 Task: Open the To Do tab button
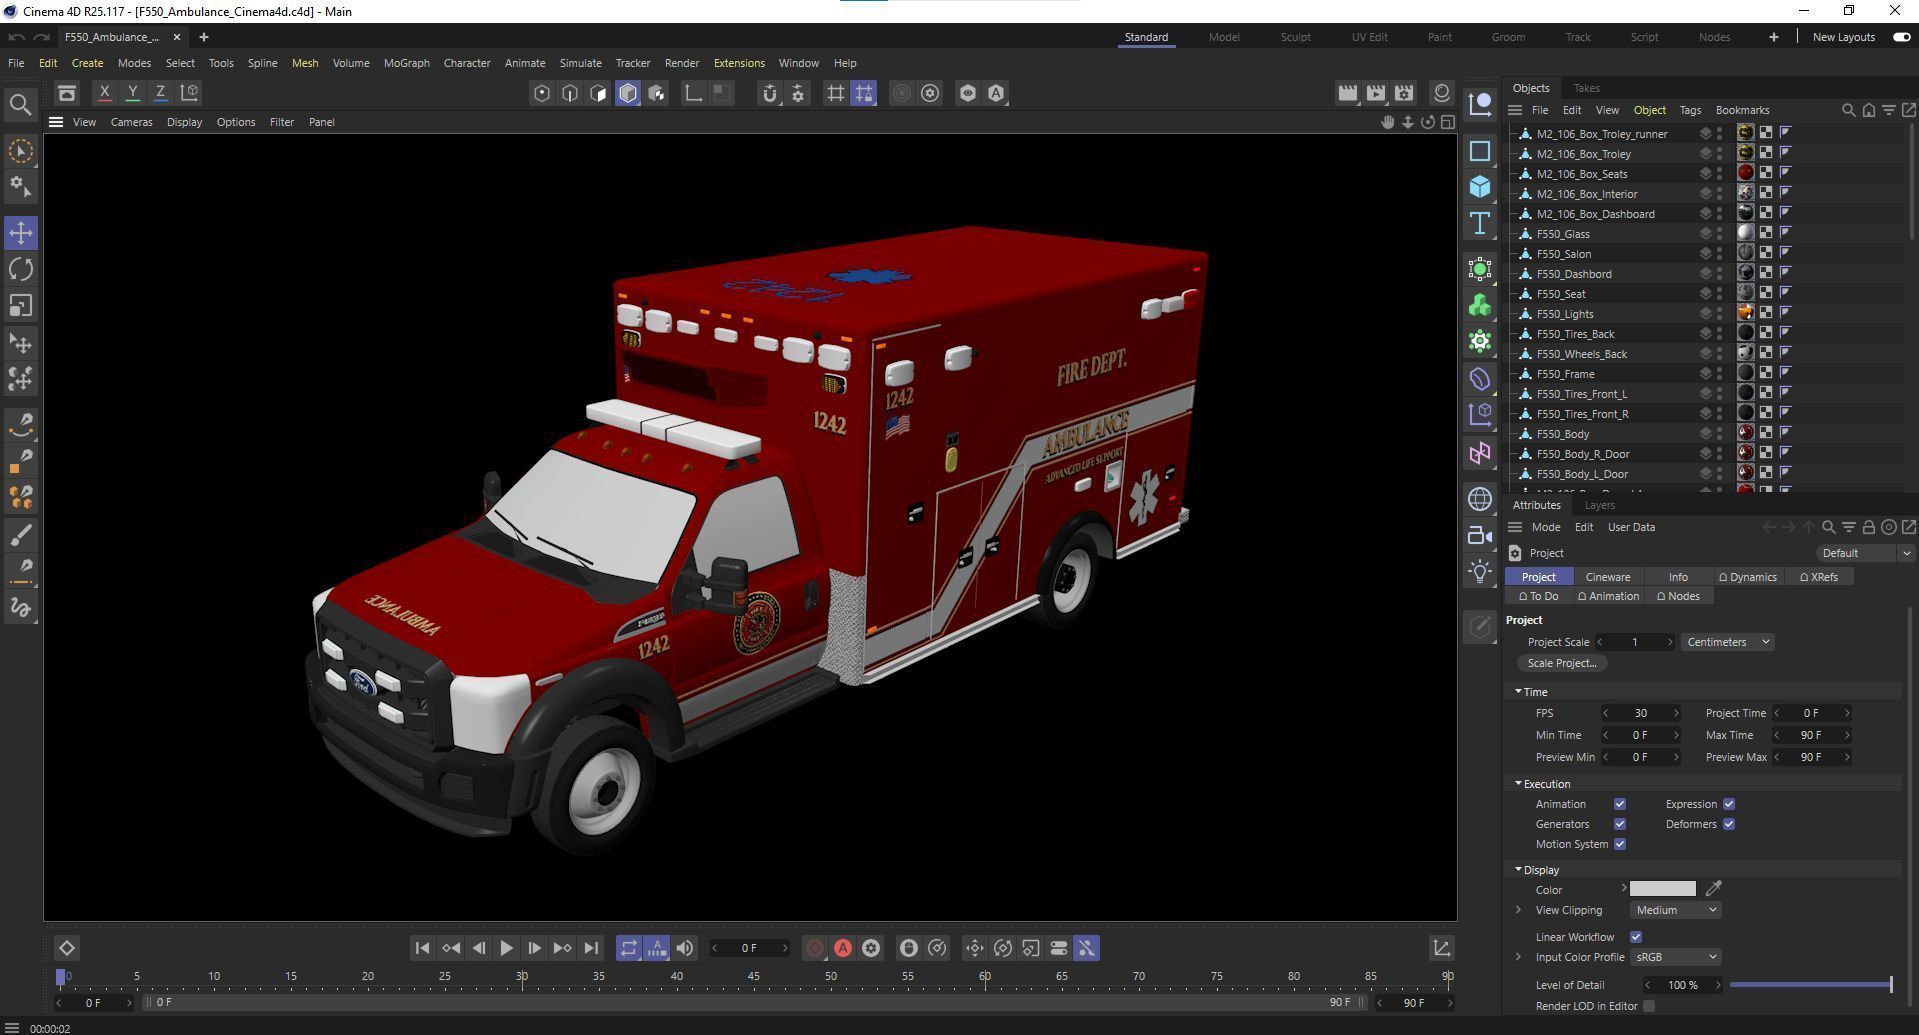(1538, 596)
